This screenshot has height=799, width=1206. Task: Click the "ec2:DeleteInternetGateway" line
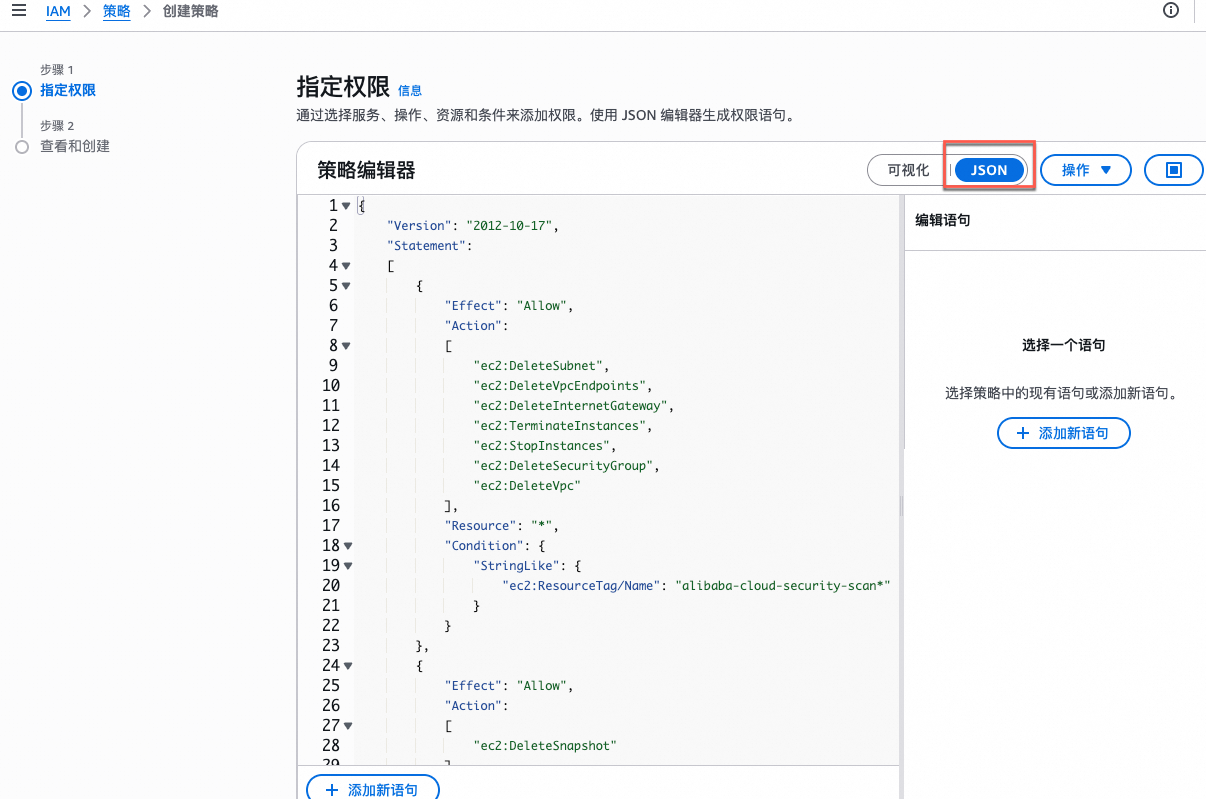pos(574,405)
